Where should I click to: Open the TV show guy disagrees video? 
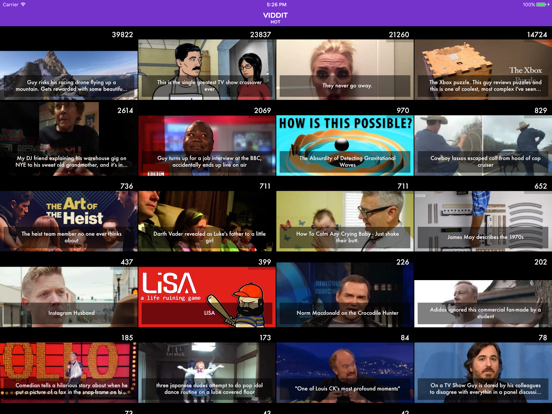[x=483, y=373]
